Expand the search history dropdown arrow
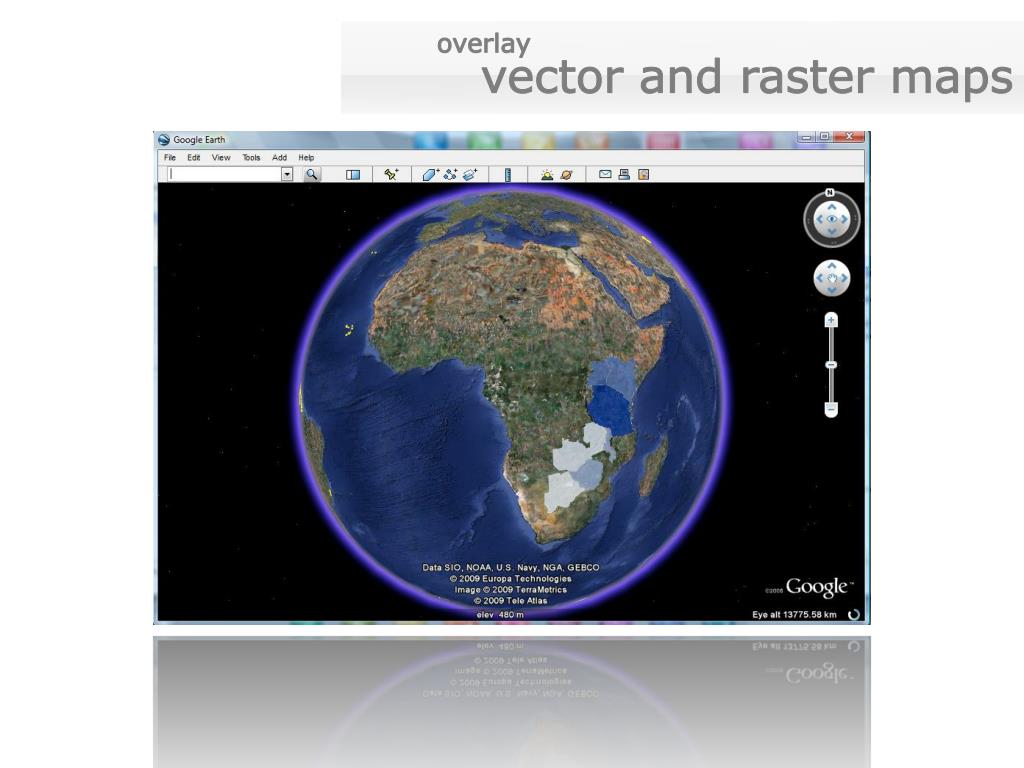 tap(287, 174)
